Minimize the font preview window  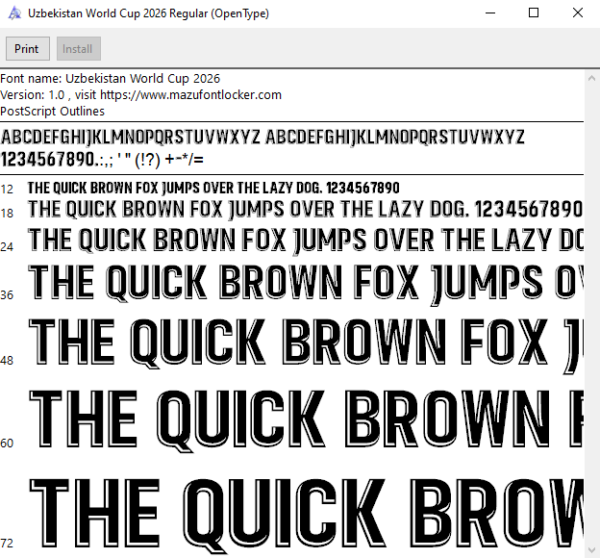(490, 13)
